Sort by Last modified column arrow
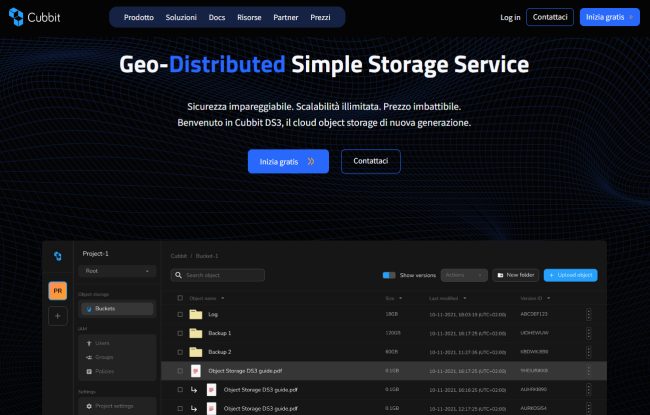650x415 pixels. point(465,299)
